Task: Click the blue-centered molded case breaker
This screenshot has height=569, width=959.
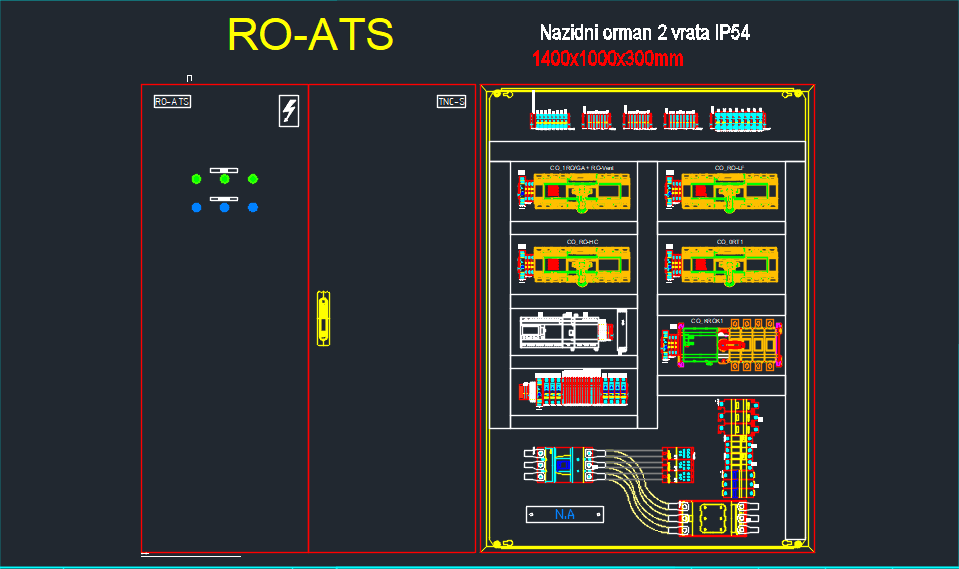Action: (x=565, y=465)
